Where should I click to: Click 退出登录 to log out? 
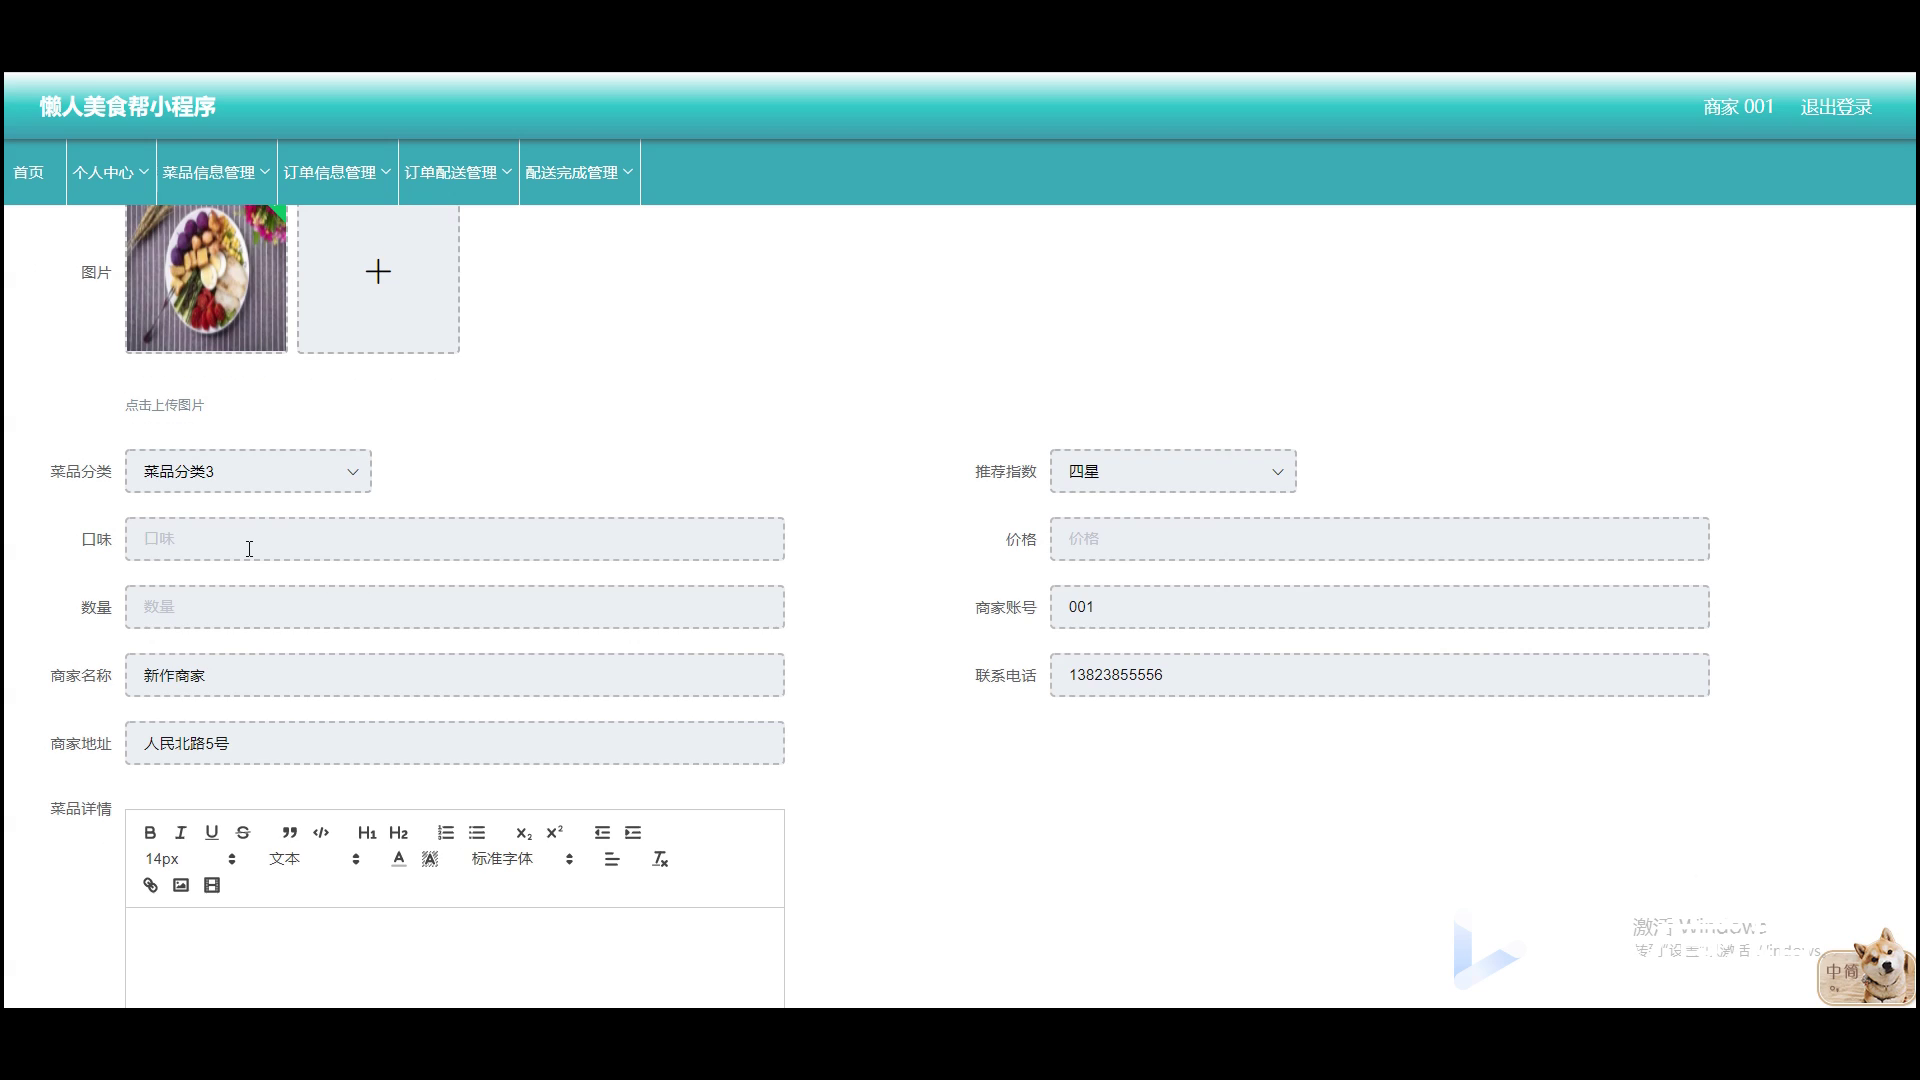pos(1836,107)
